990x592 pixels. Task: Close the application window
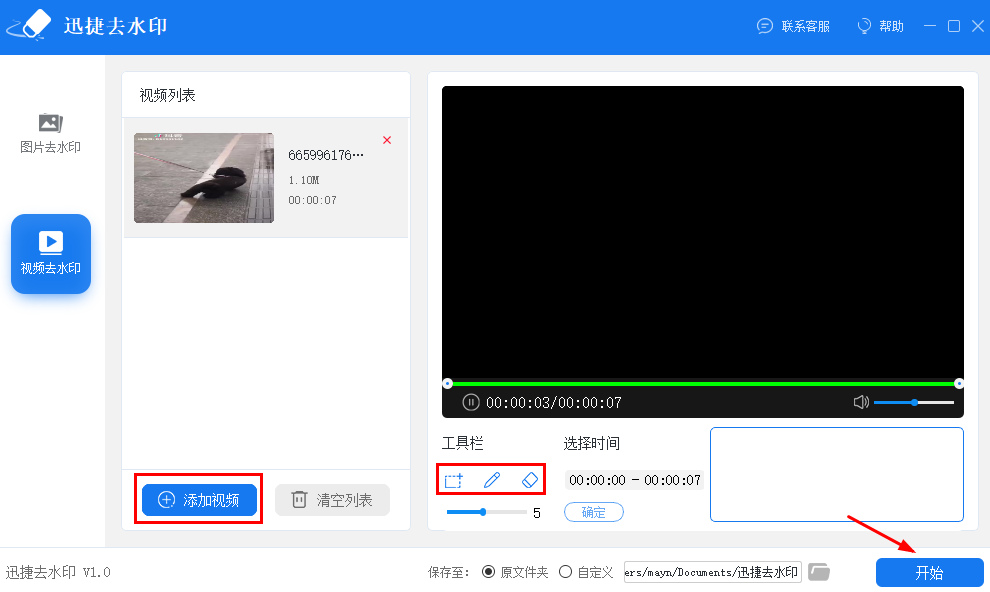pyautogui.click(x=977, y=26)
